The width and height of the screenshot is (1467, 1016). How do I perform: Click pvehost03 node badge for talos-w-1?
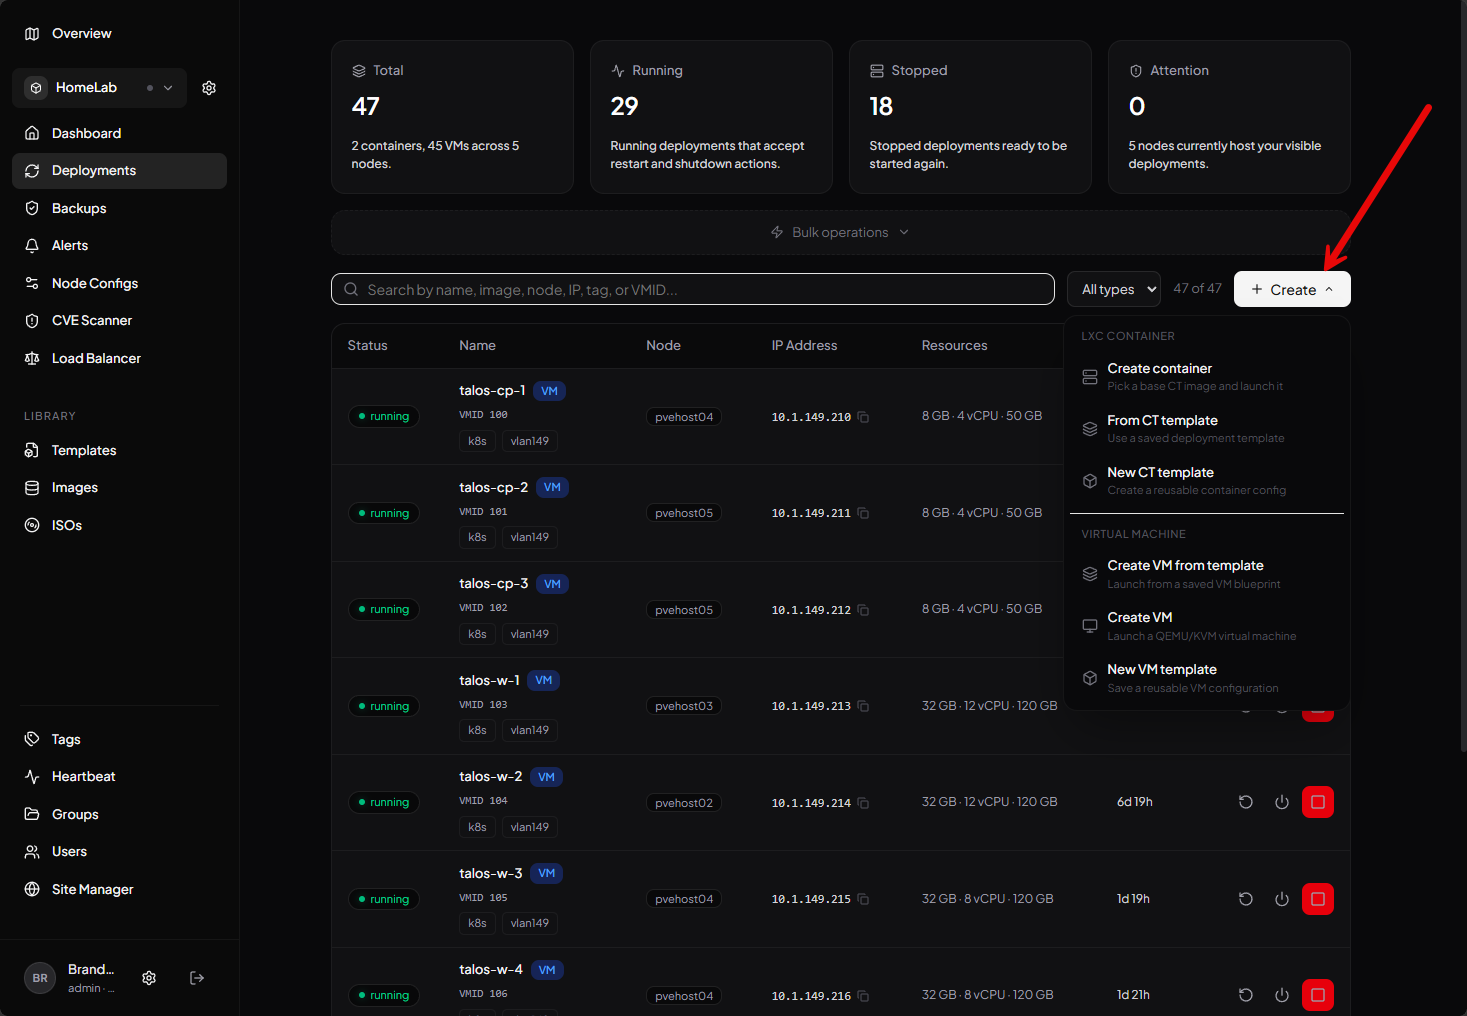pos(684,706)
